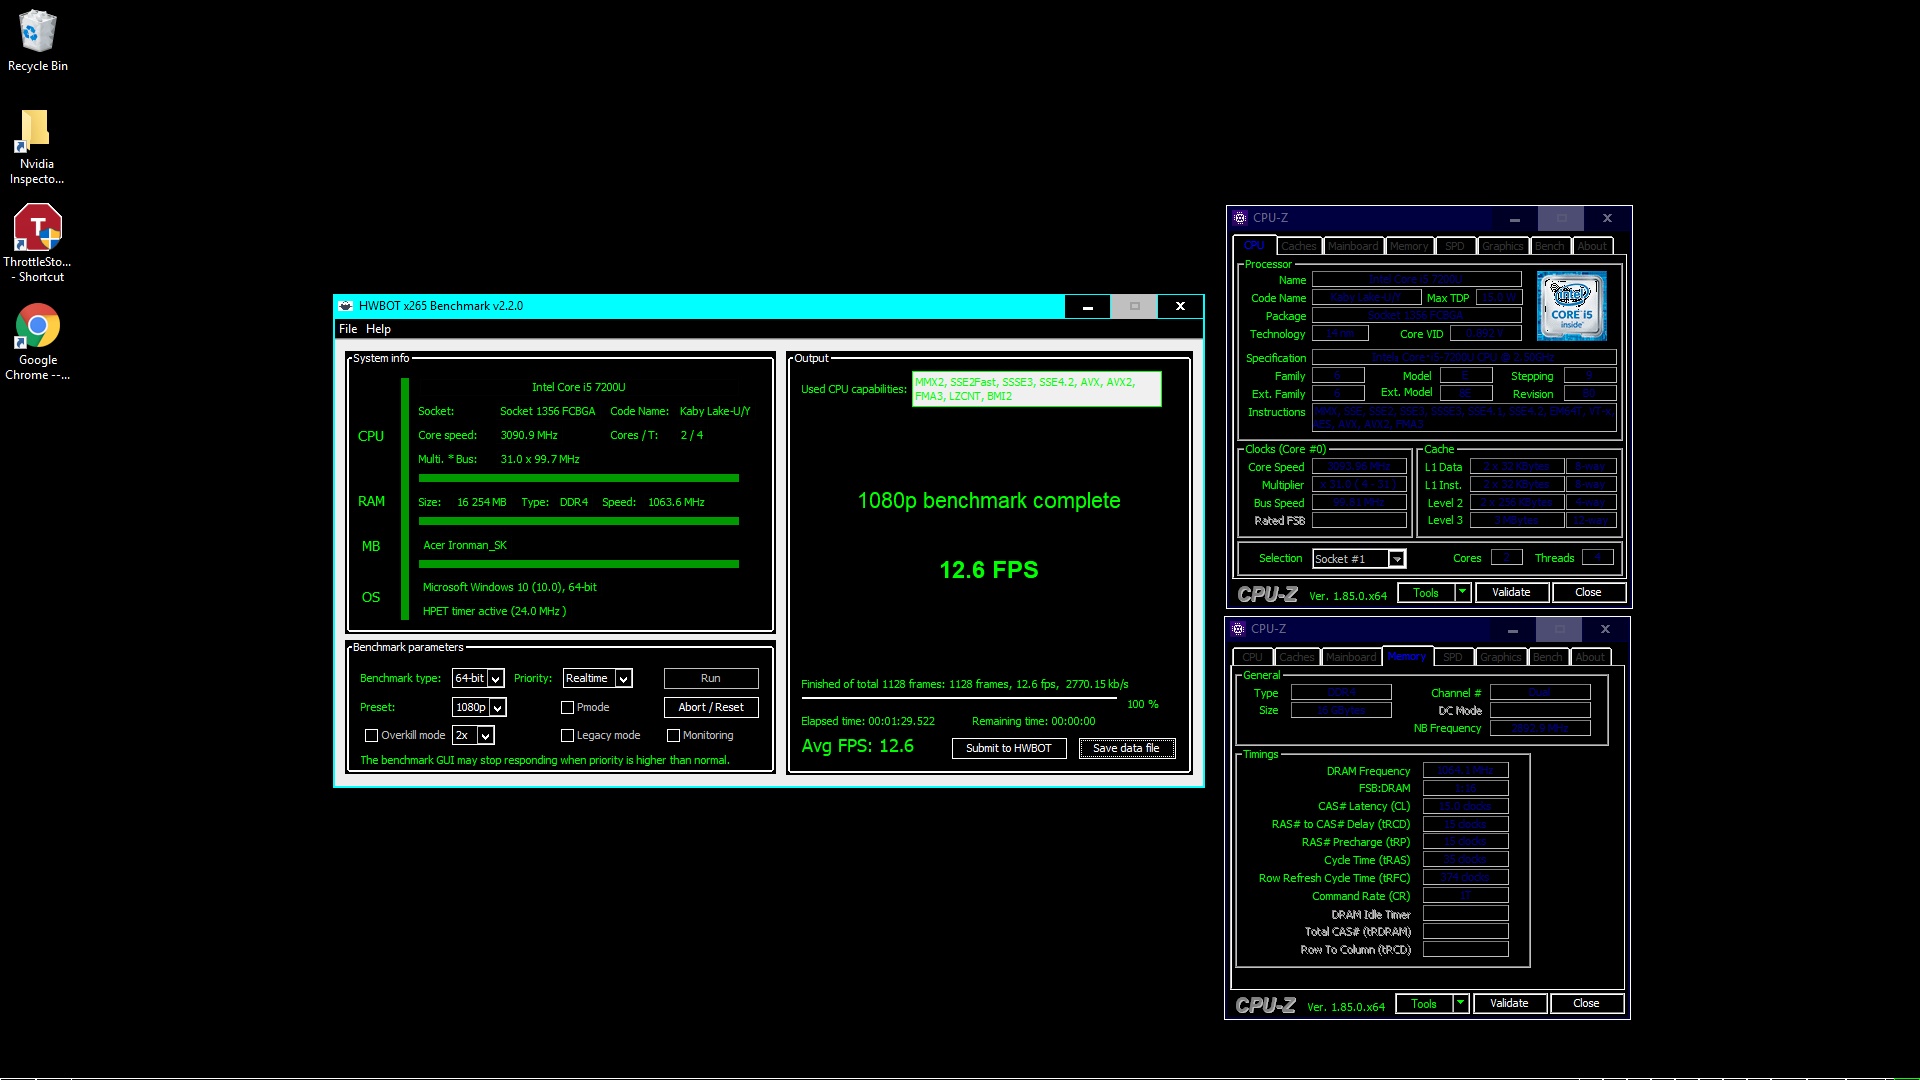Click Submit to HWBOT button
1920x1080 pixels.
click(x=1009, y=748)
